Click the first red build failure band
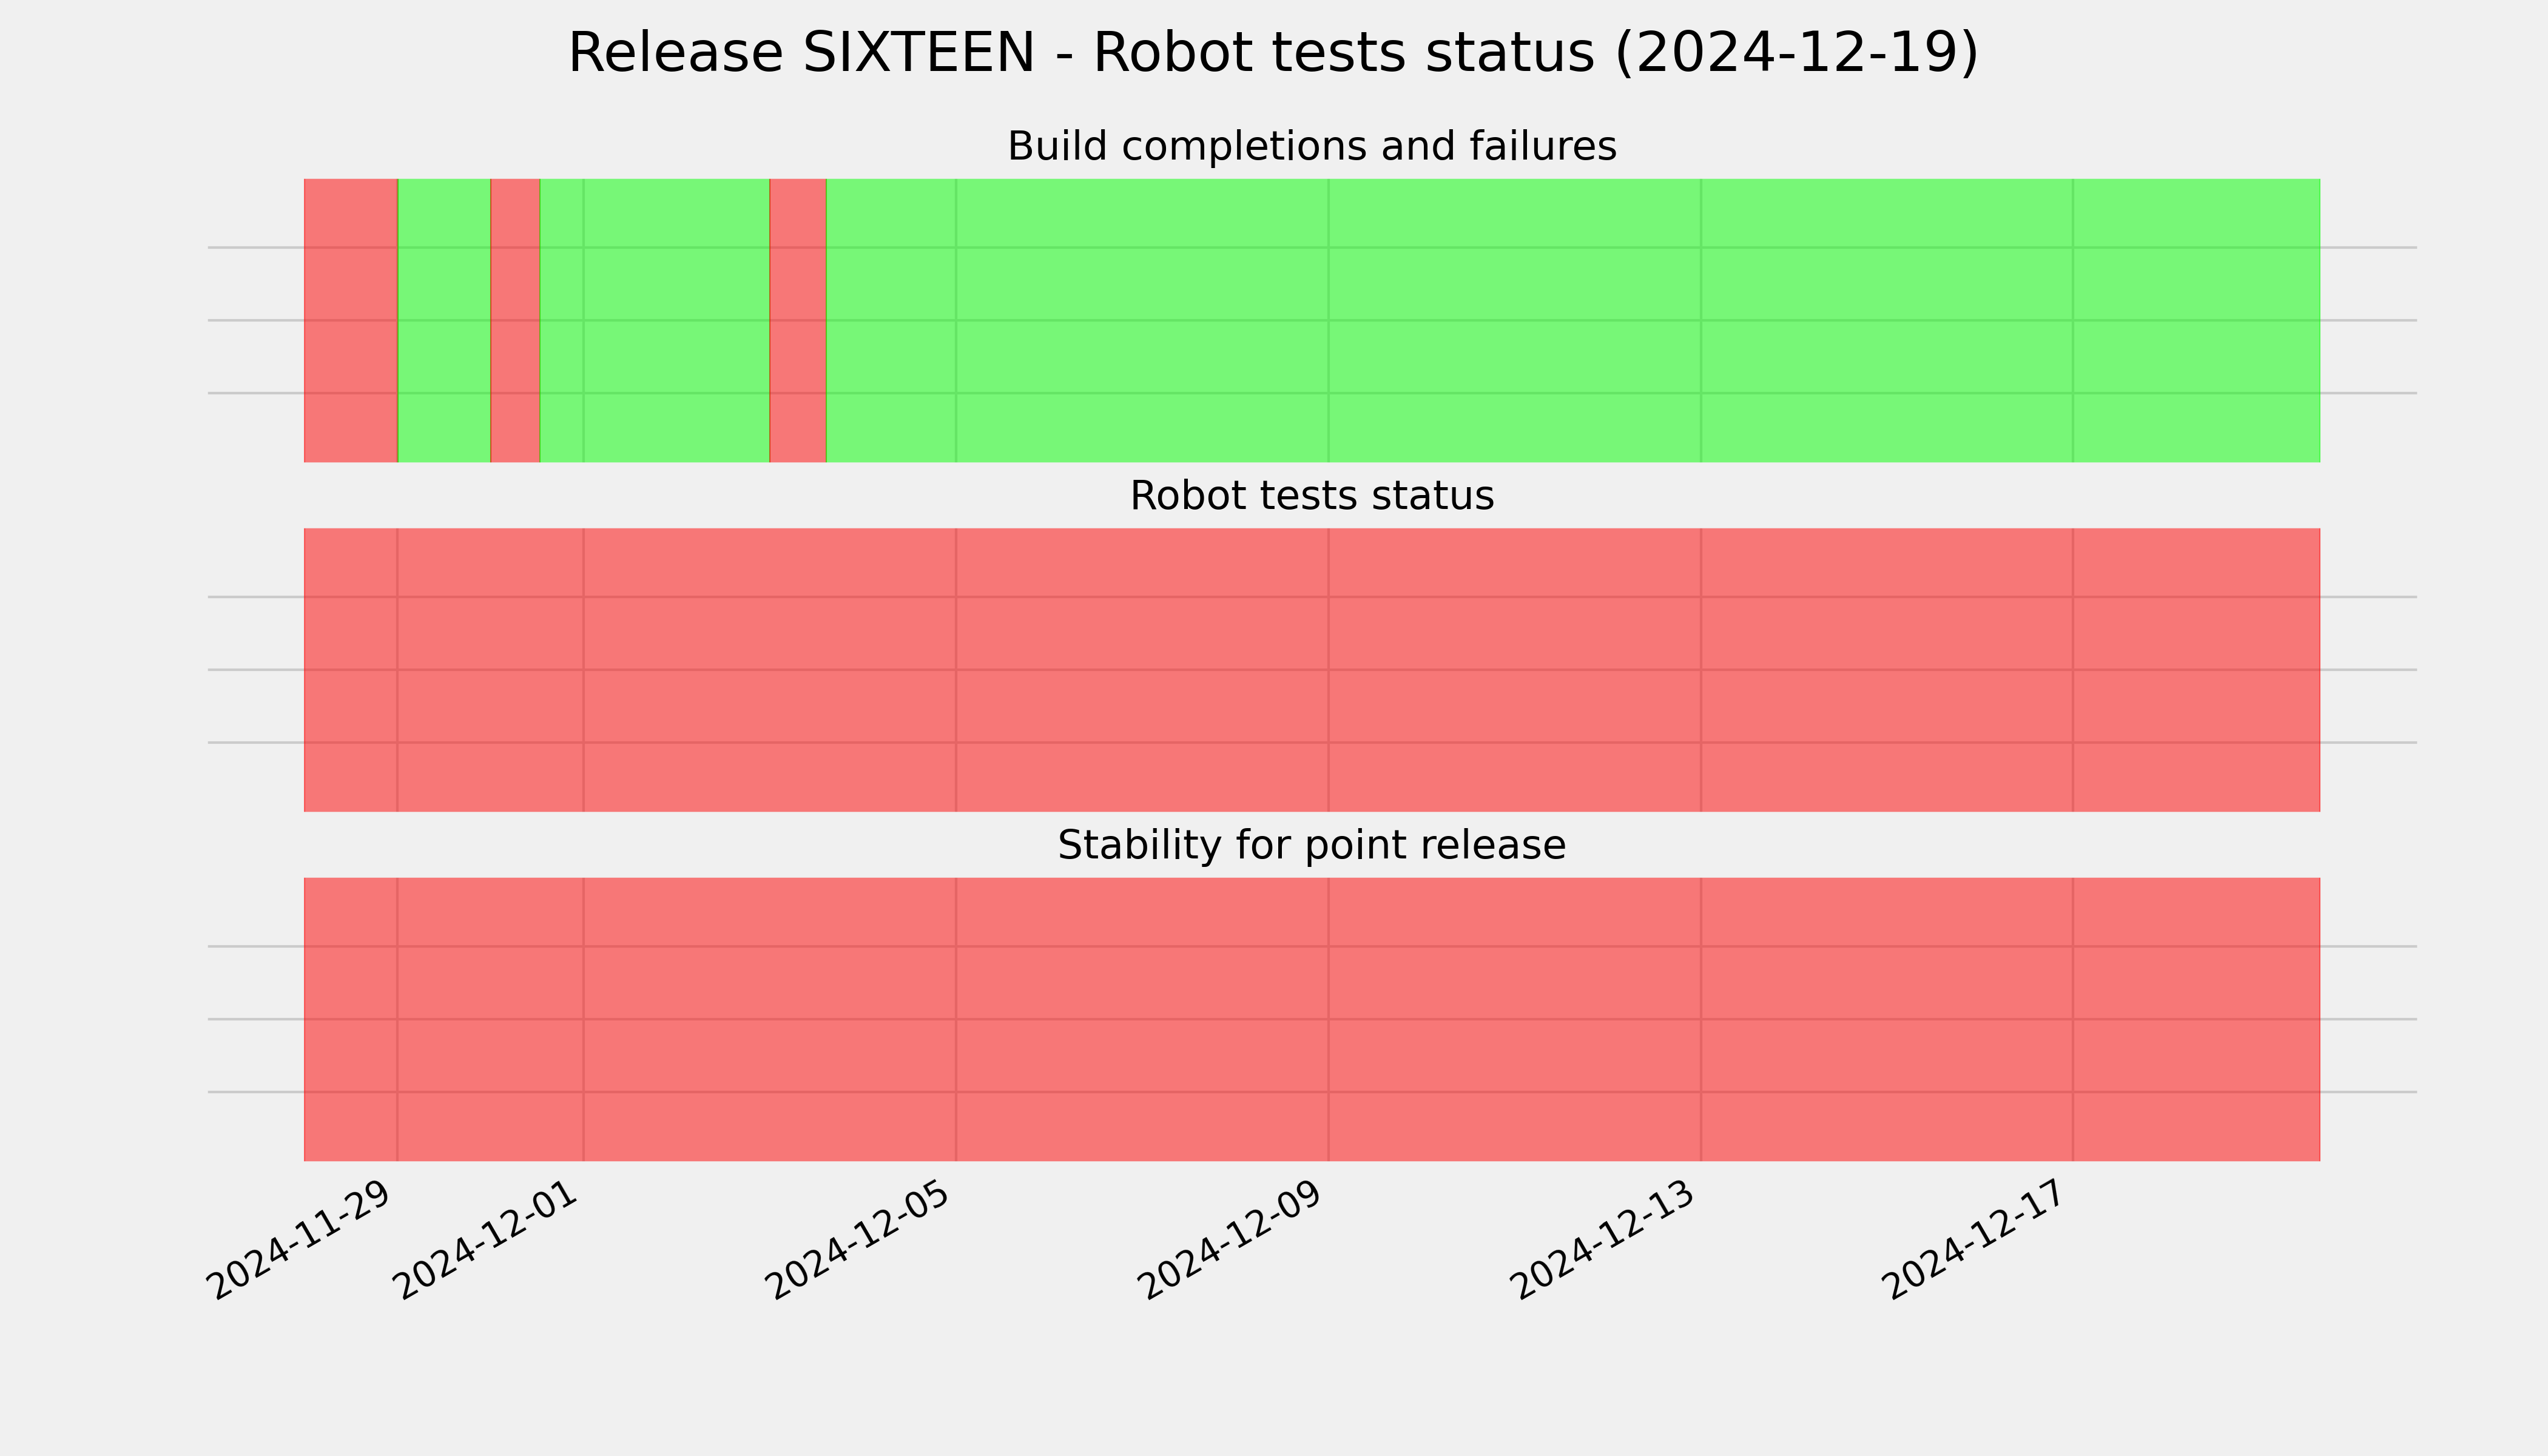The height and width of the screenshot is (1456, 2548). coord(351,320)
